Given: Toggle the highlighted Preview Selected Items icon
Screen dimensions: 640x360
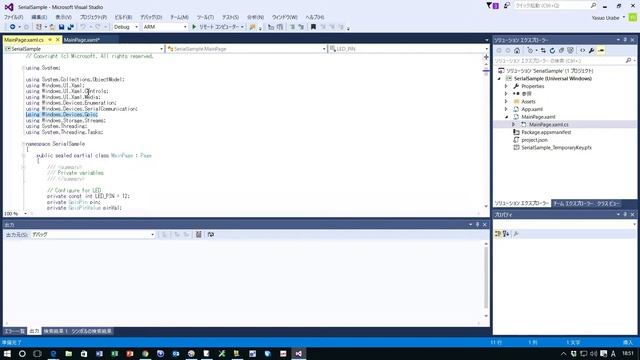Looking at the screenshot, I should (x=601, y=51).
